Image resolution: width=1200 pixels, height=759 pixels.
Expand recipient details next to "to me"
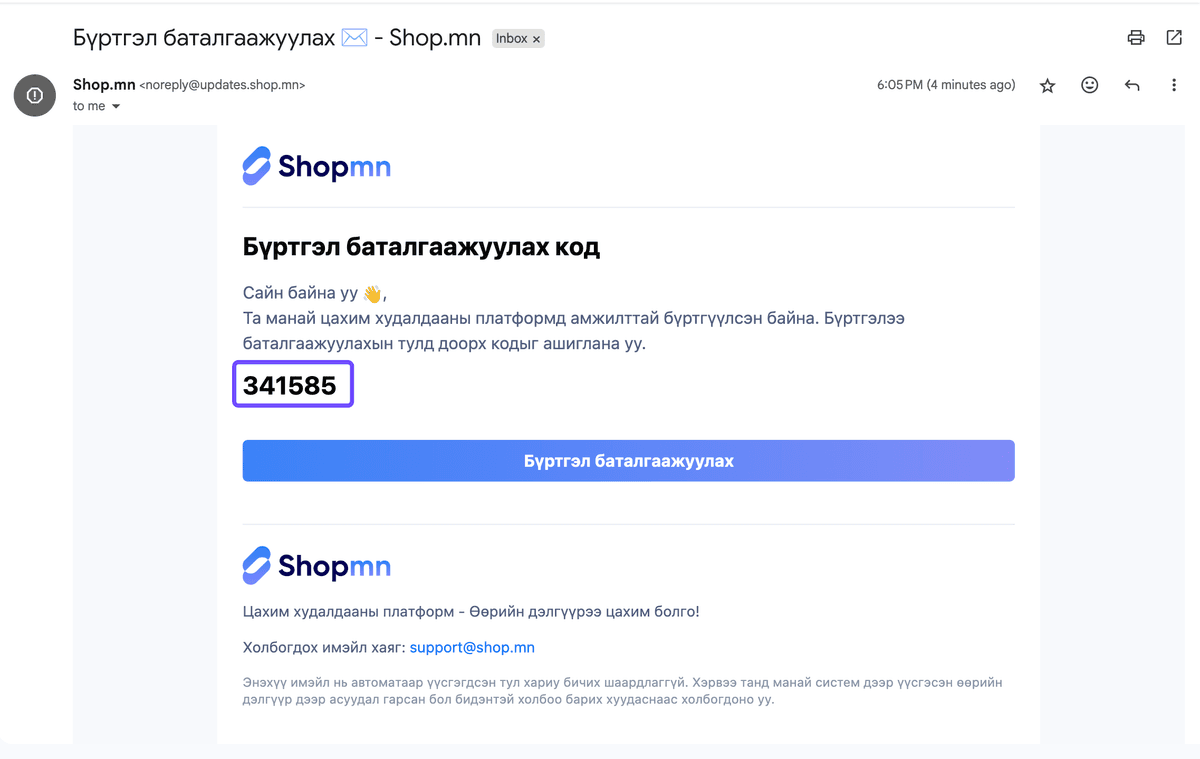coord(116,106)
